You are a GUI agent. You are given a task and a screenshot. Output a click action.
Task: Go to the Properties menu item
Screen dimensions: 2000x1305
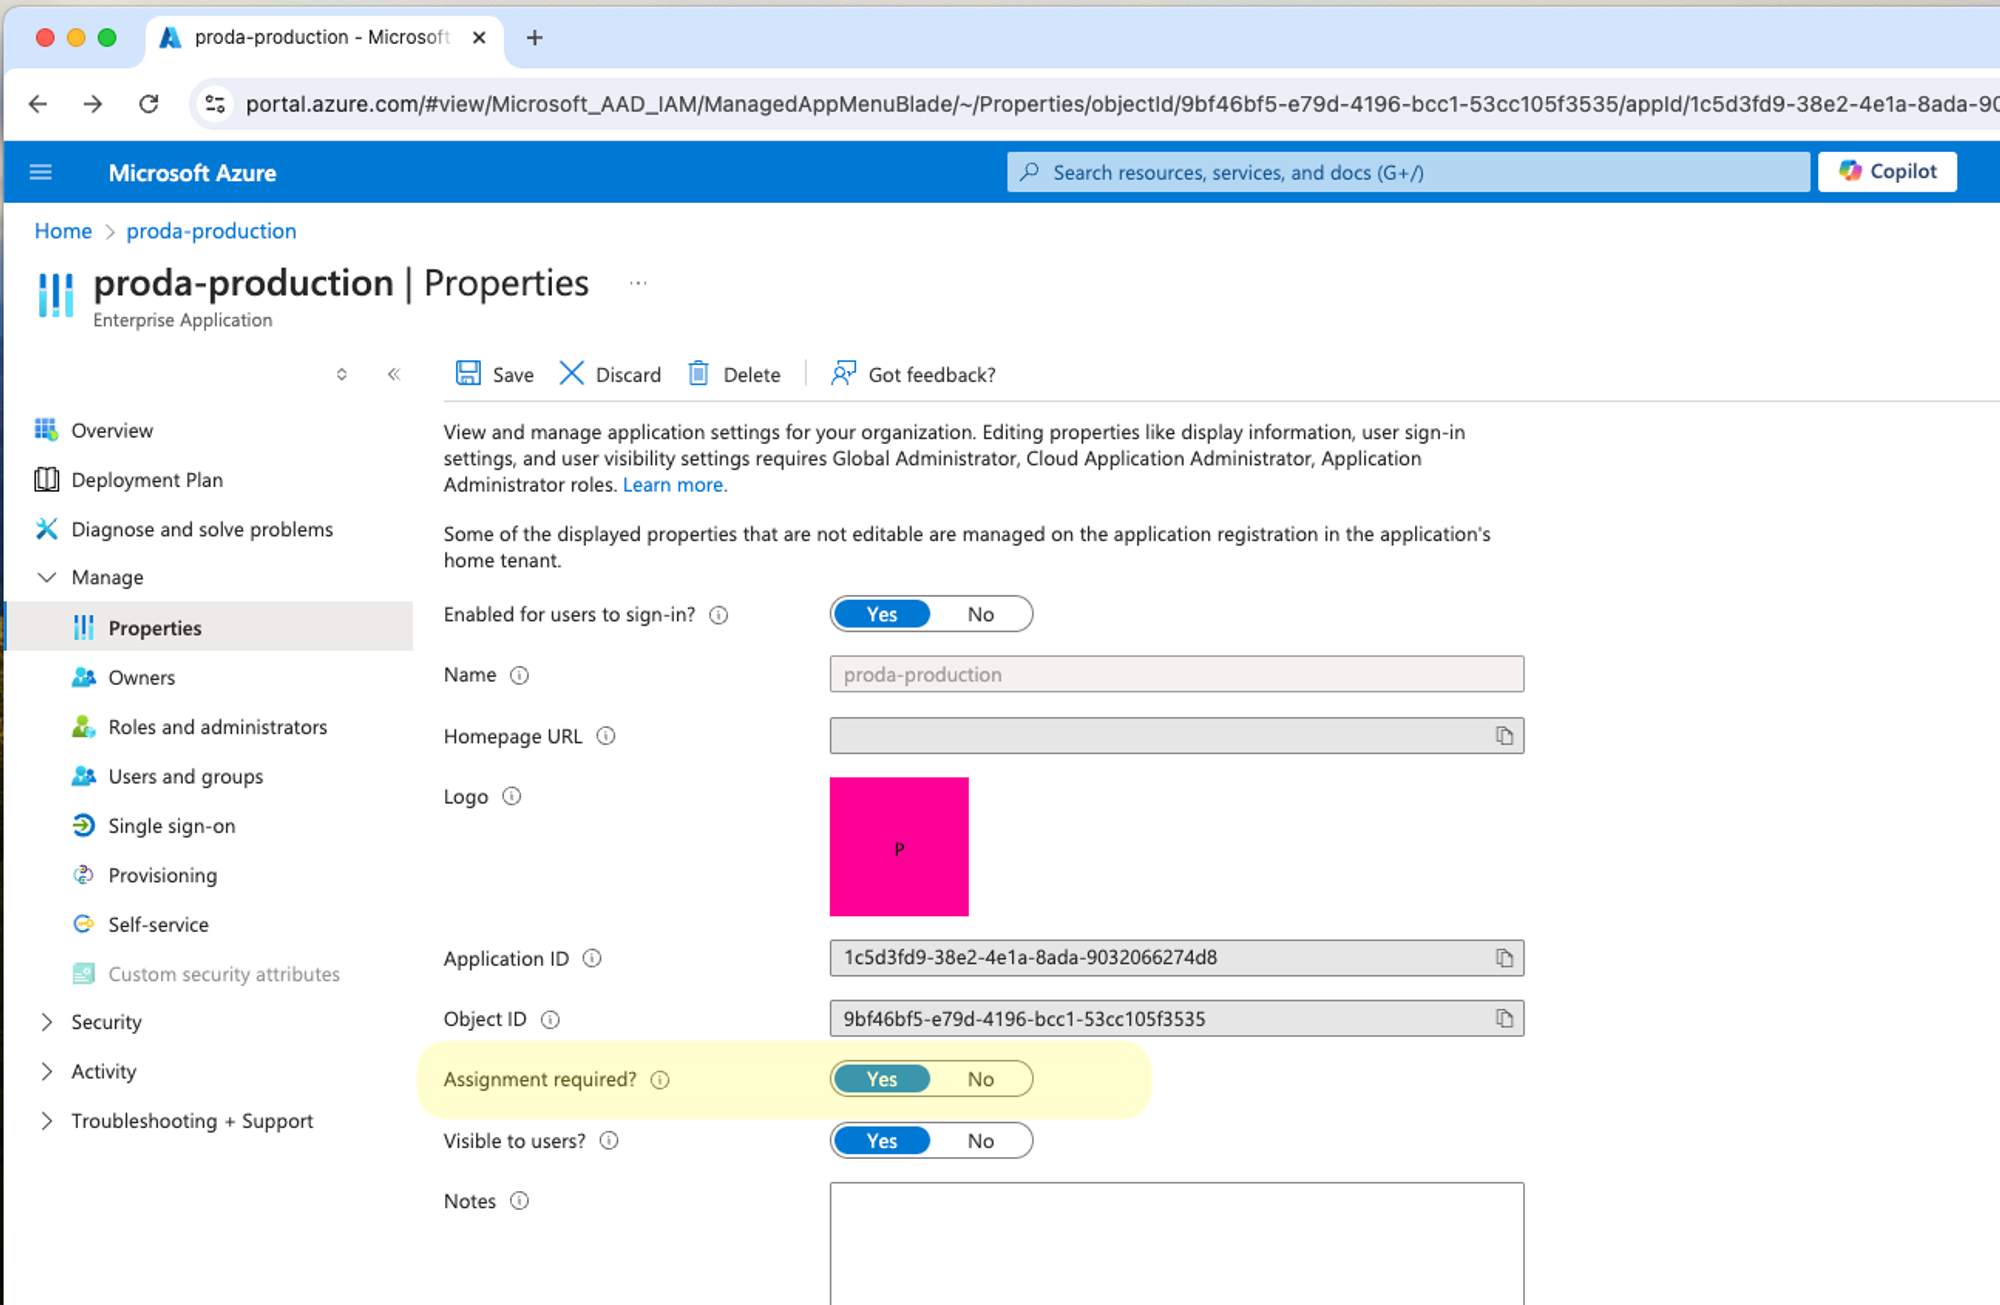coord(155,627)
